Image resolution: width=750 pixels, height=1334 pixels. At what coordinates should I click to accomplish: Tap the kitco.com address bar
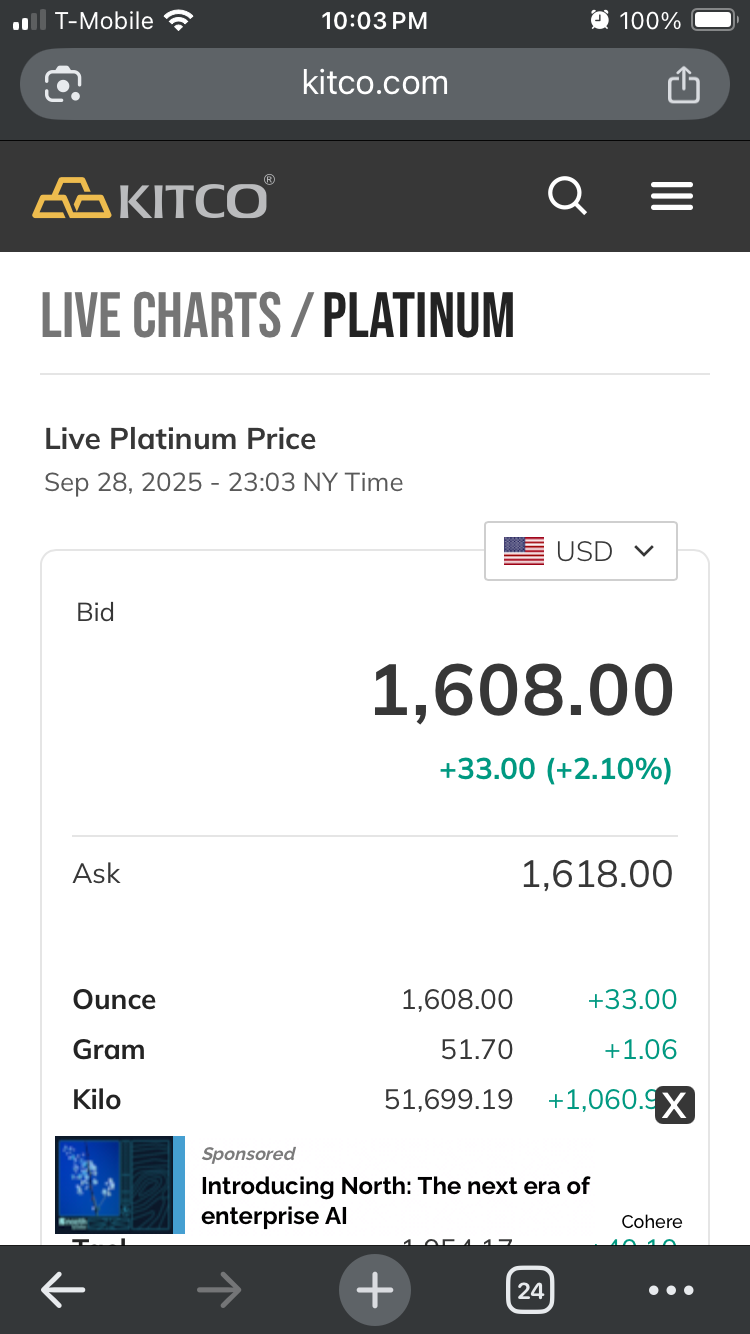(375, 84)
